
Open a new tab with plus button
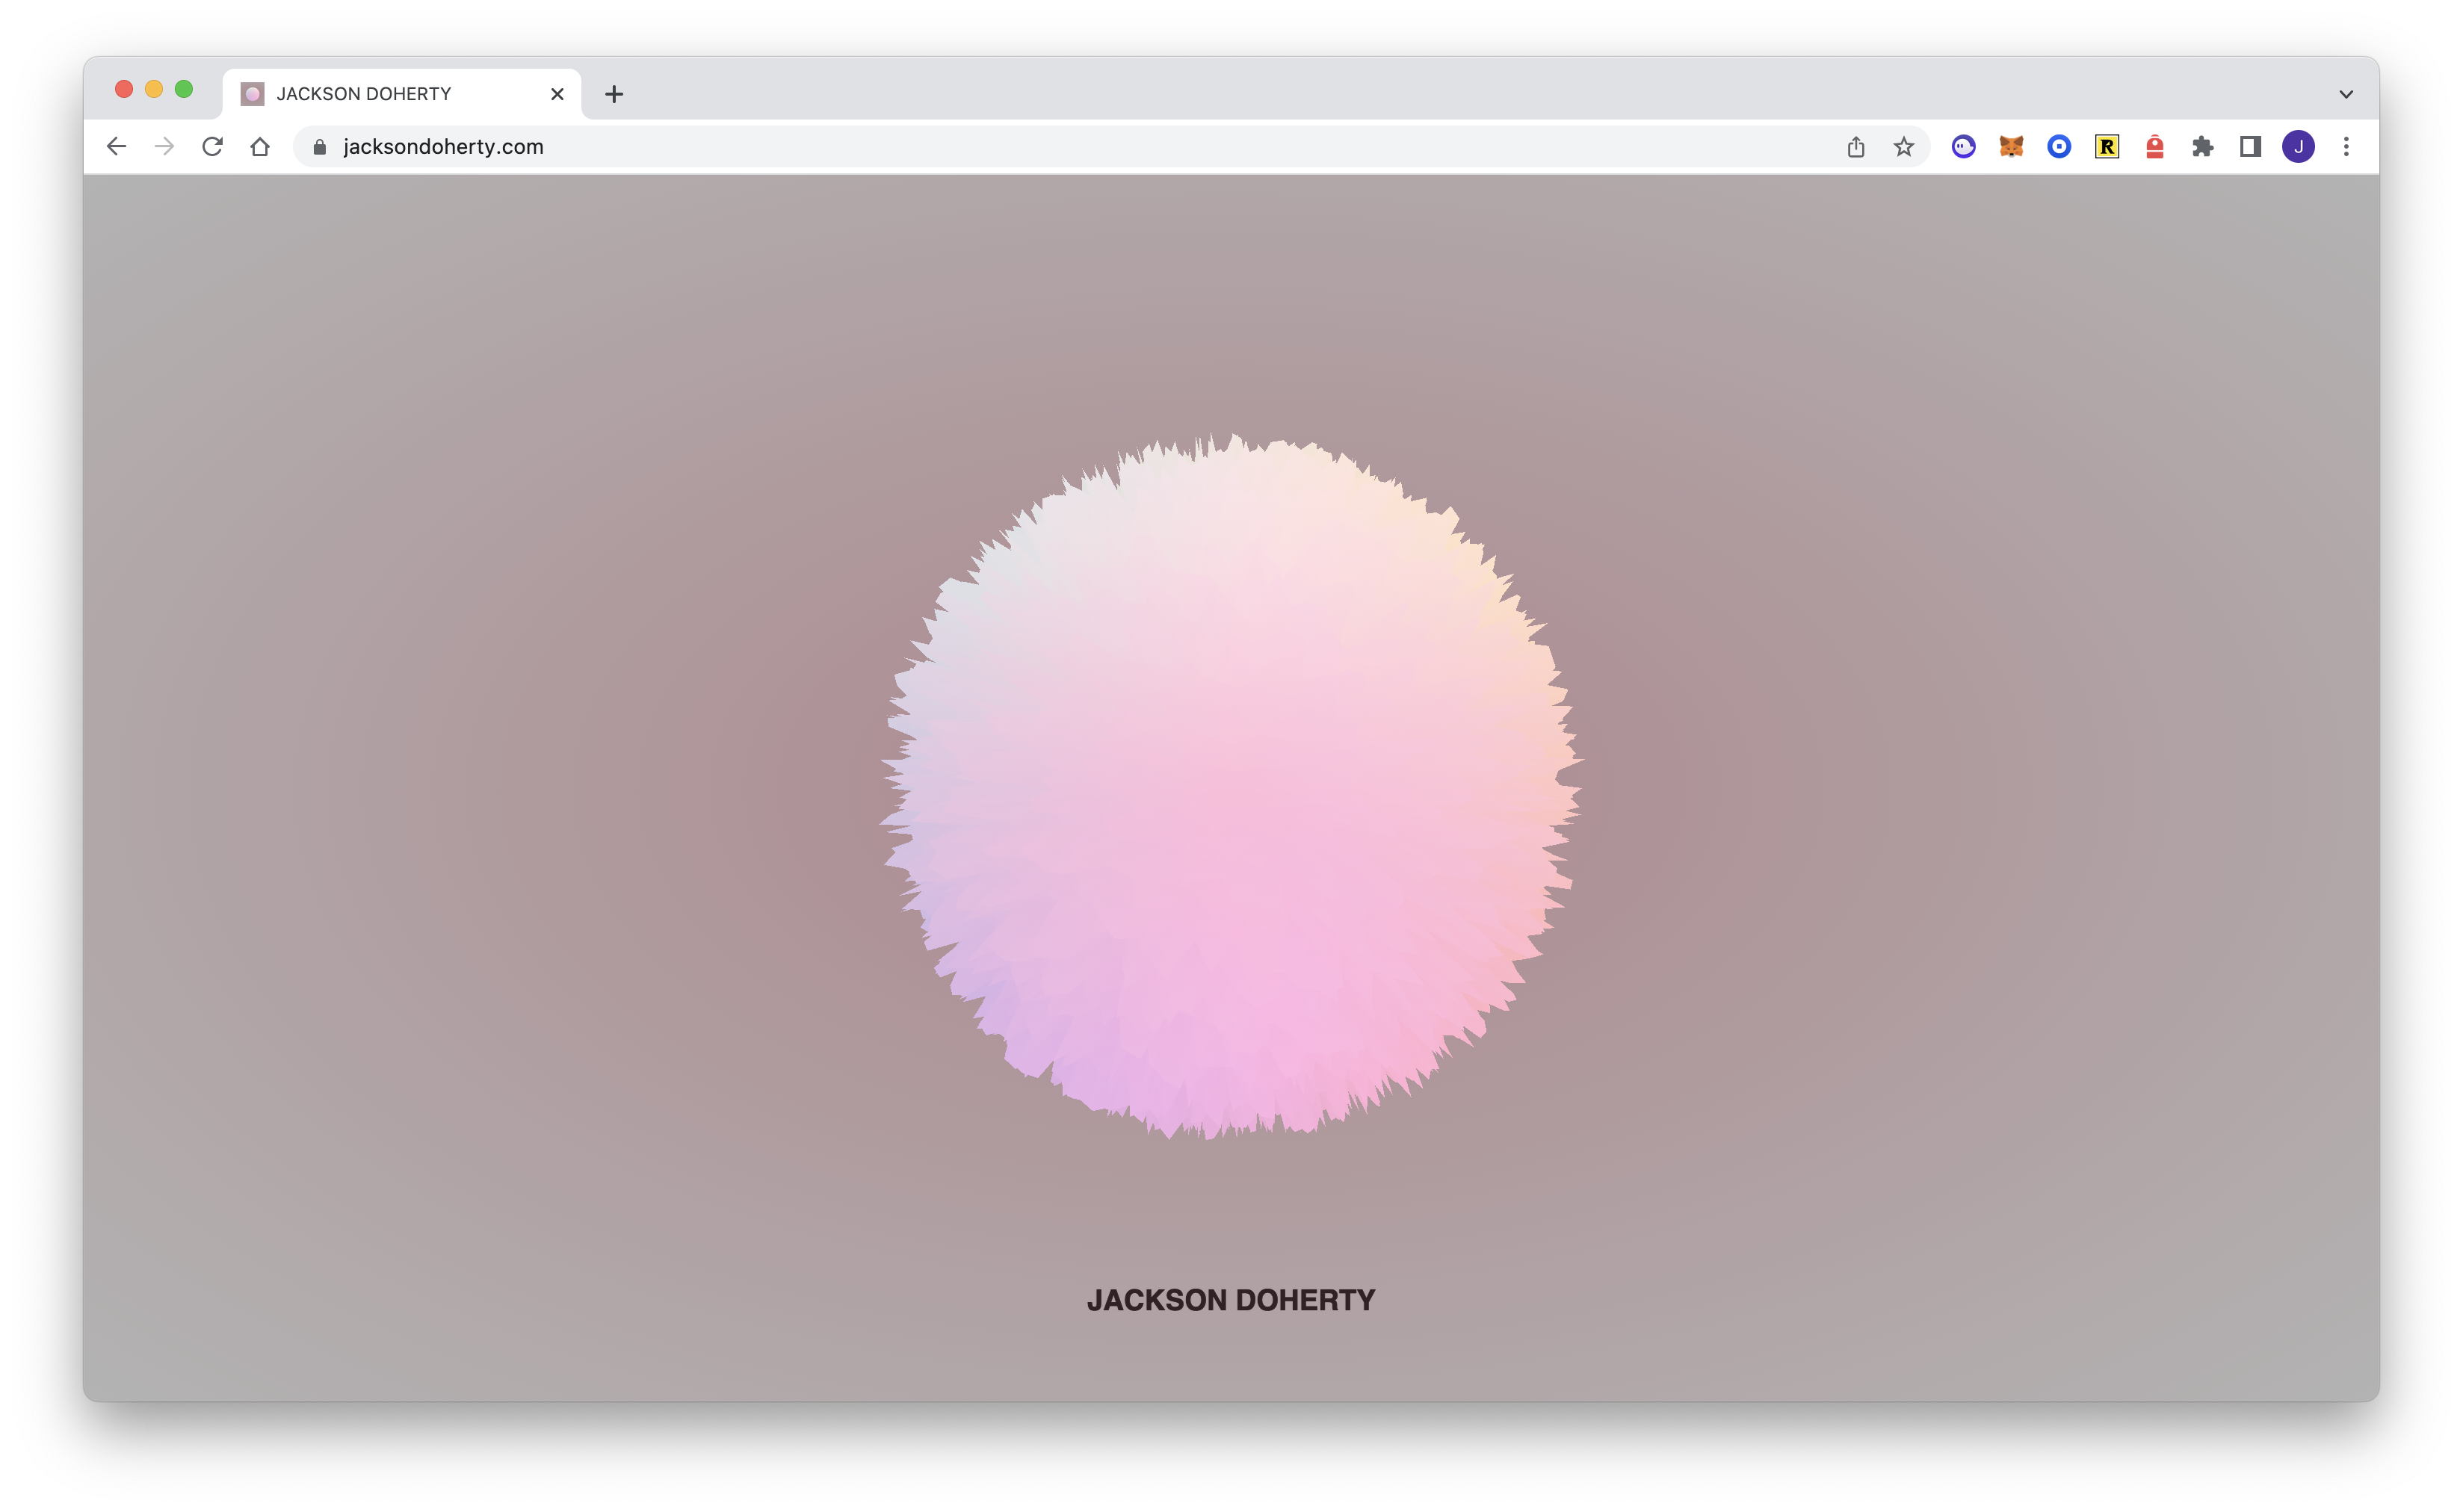point(614,94)
